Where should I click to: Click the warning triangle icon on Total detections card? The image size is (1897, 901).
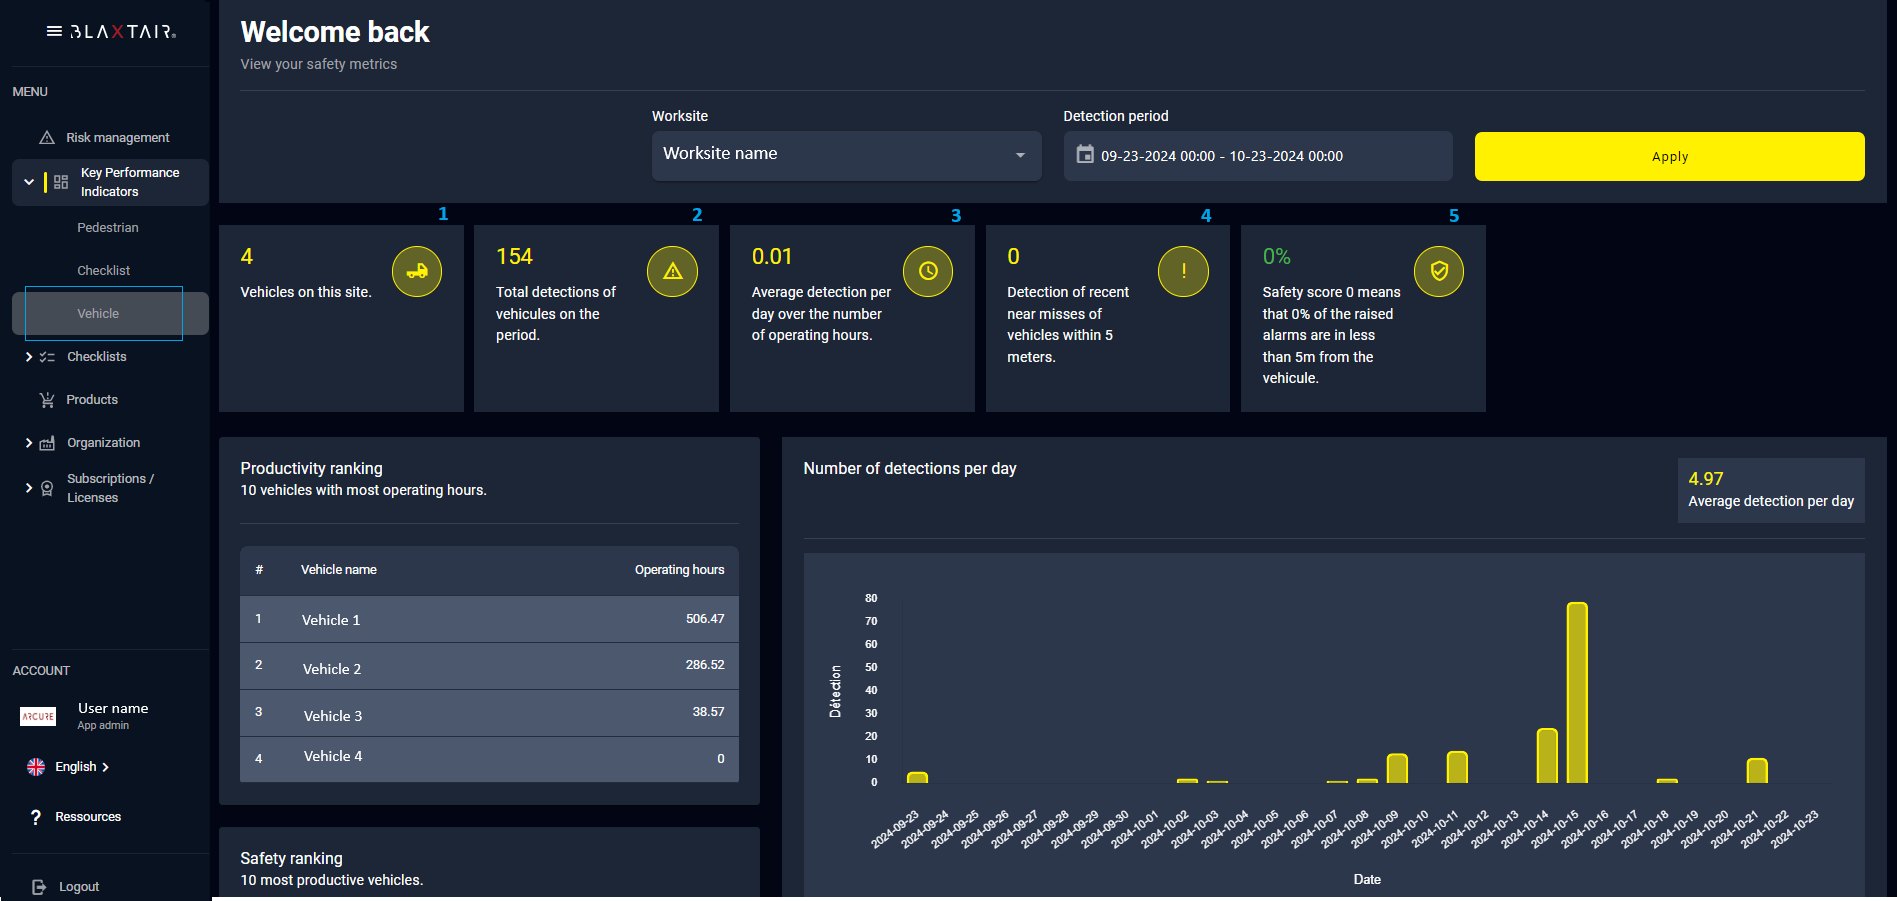(x=672, y=271)
